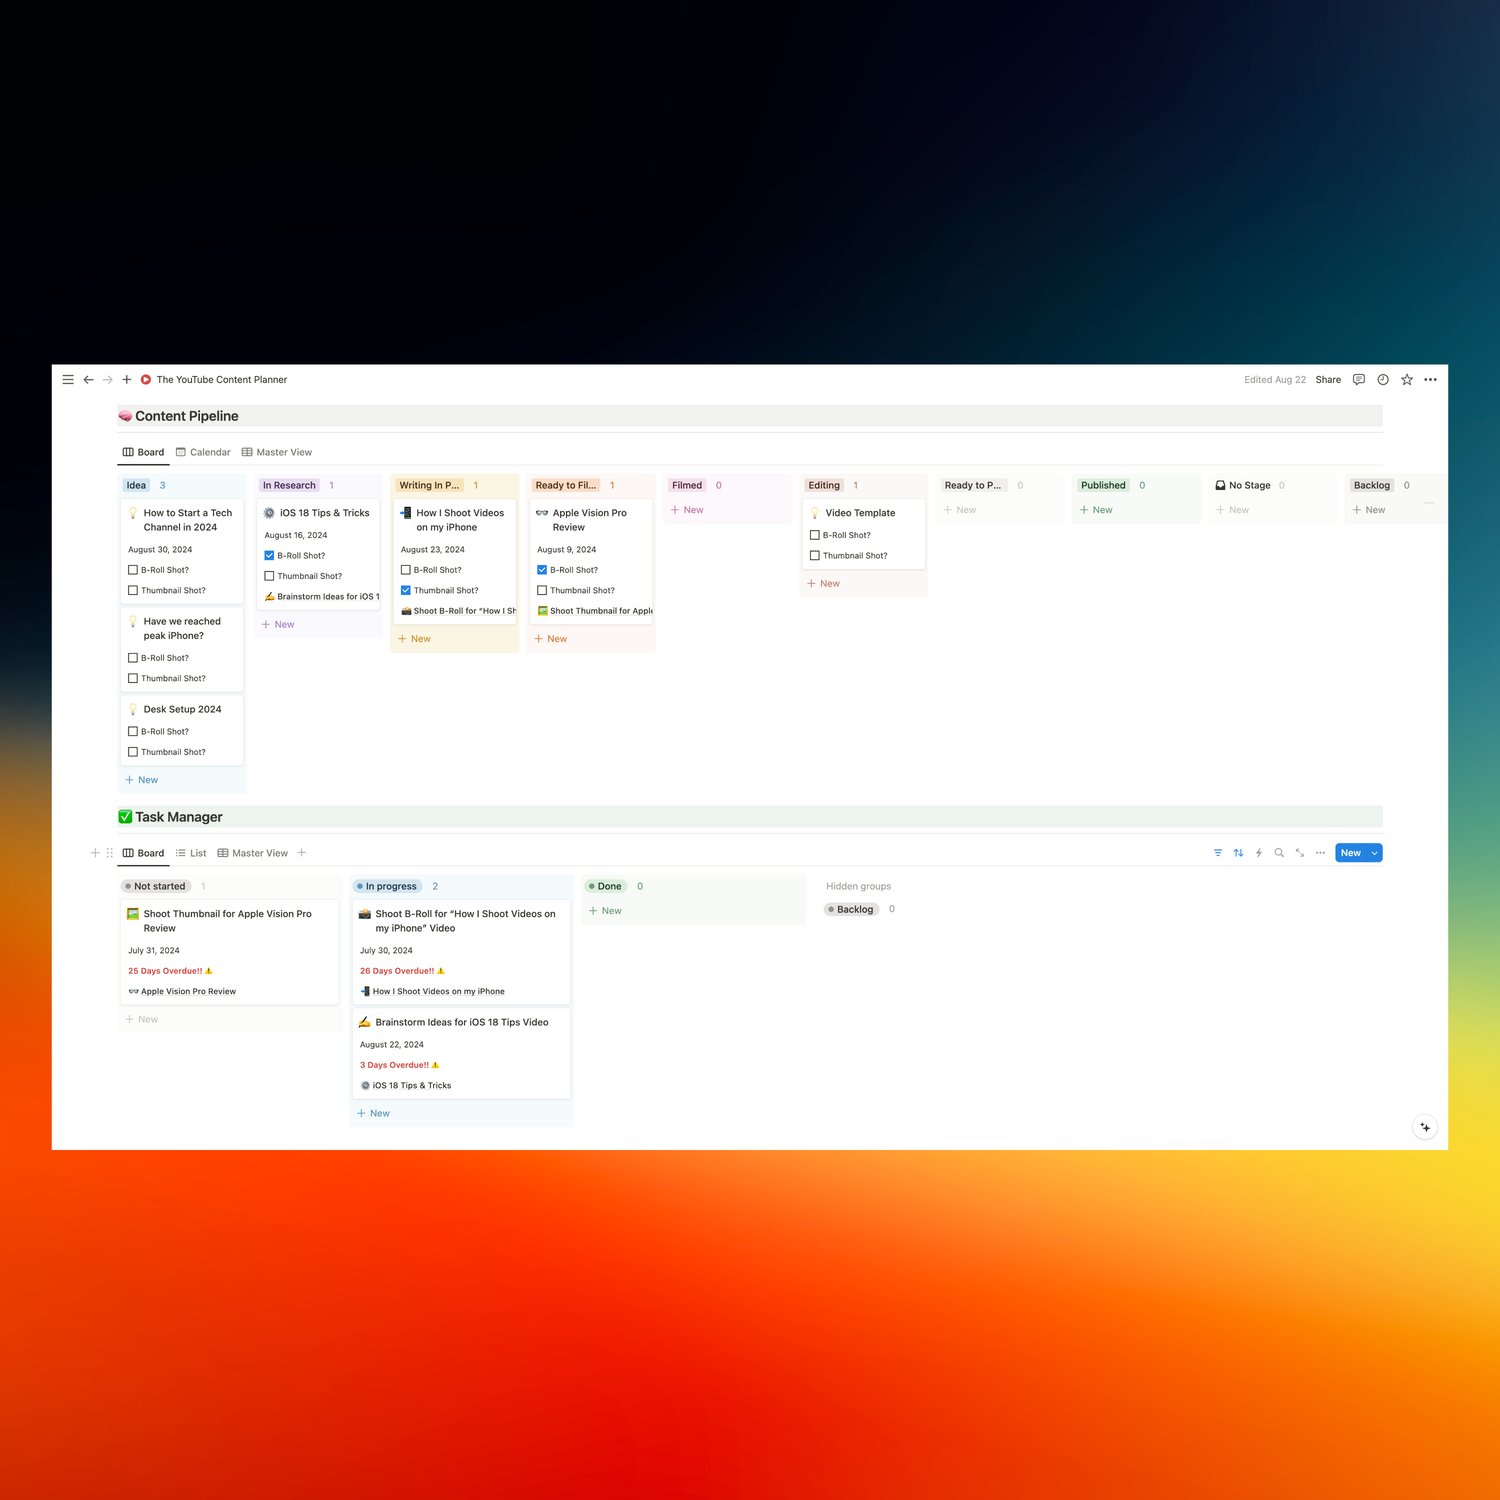
Task: Open the page options three-dot menu
Action: [x=1430, y=380]
